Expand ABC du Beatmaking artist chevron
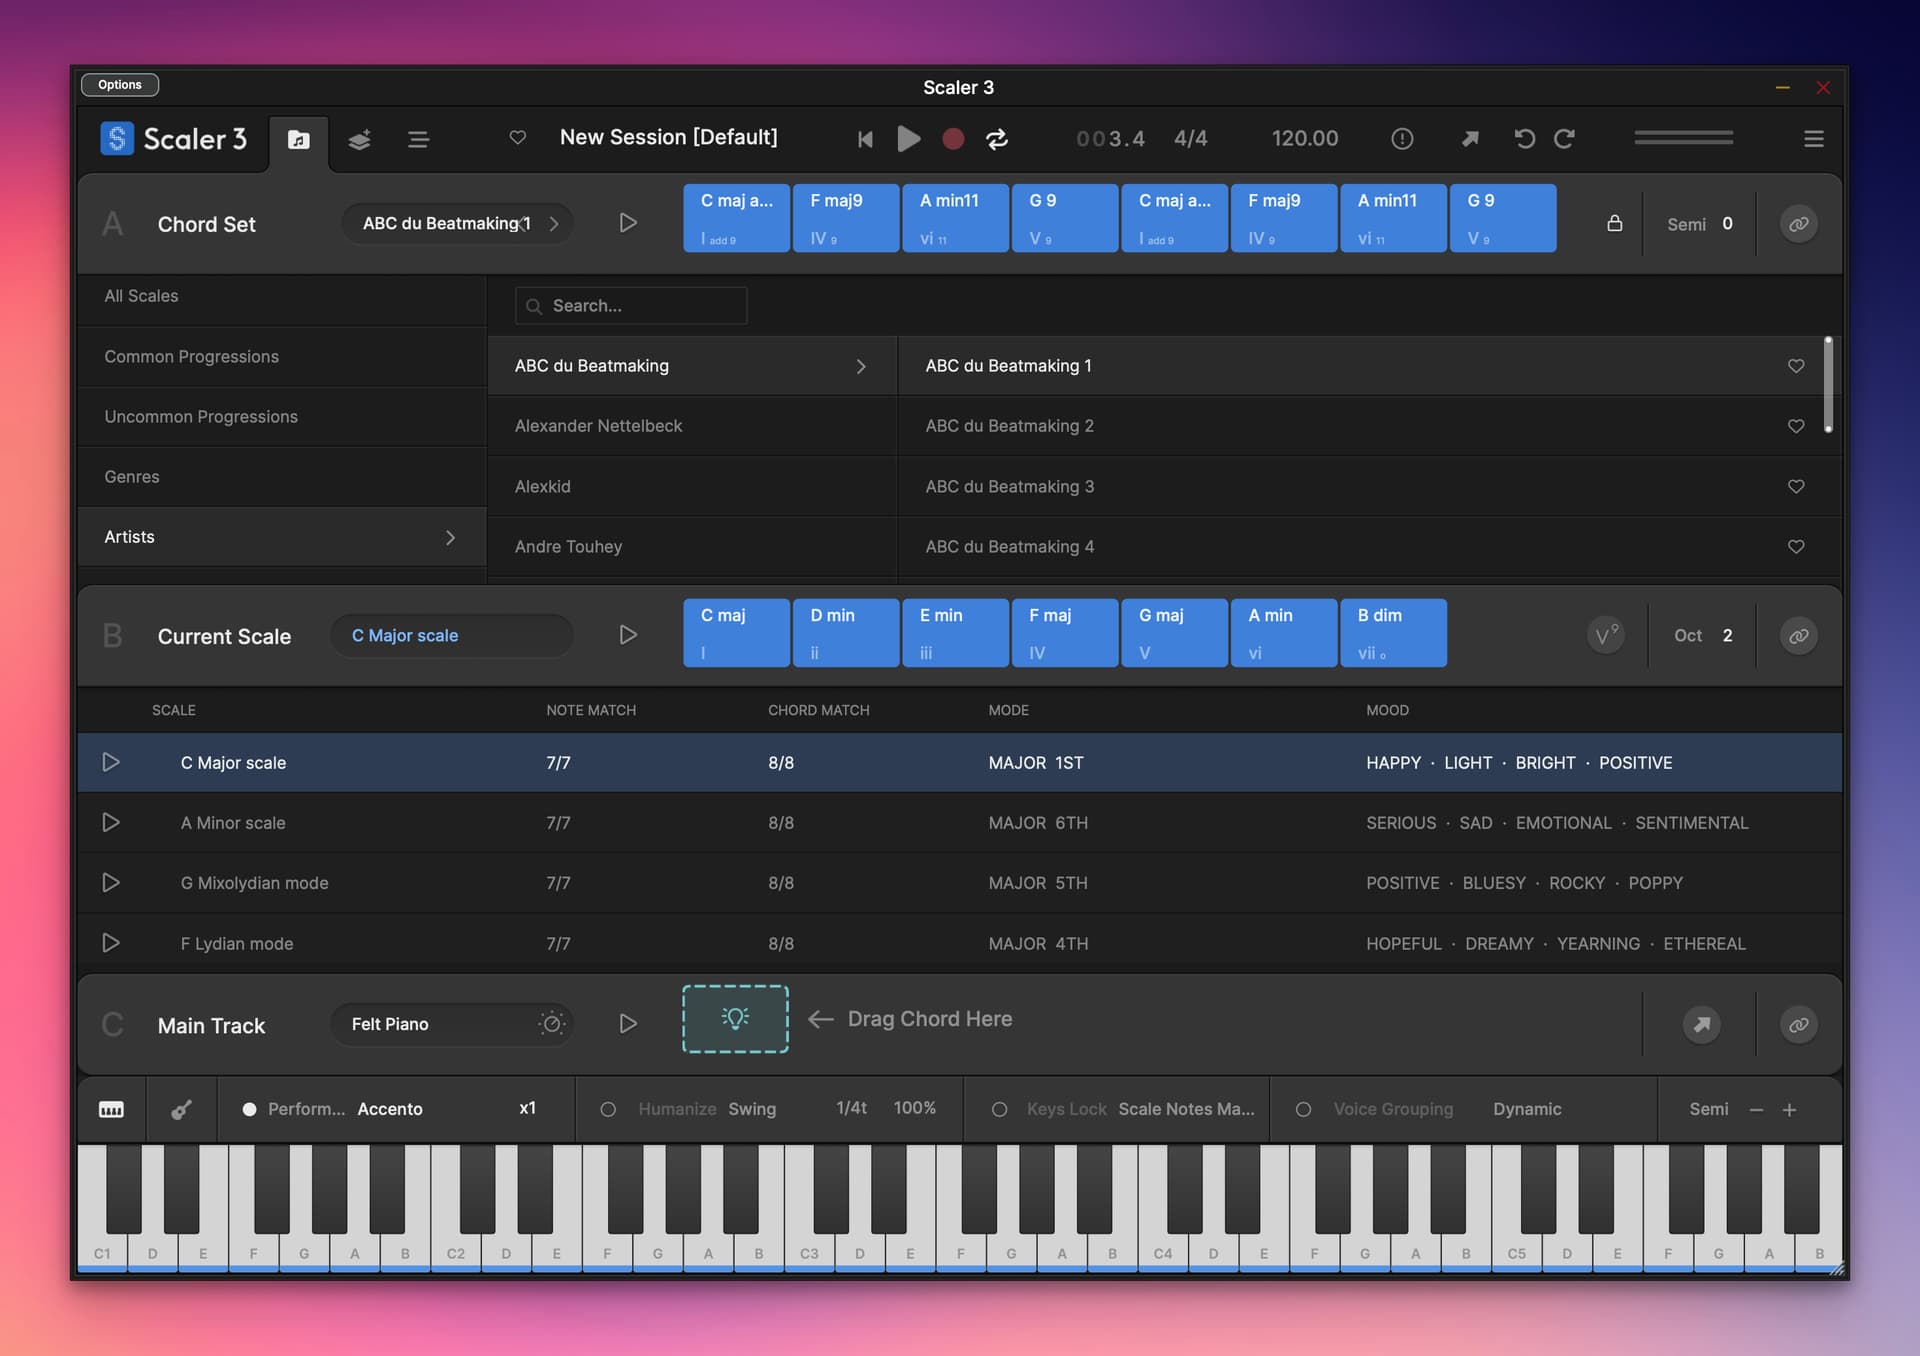Image resolution: width=1920 pixels, height=1356 pixels. (861, 367)
